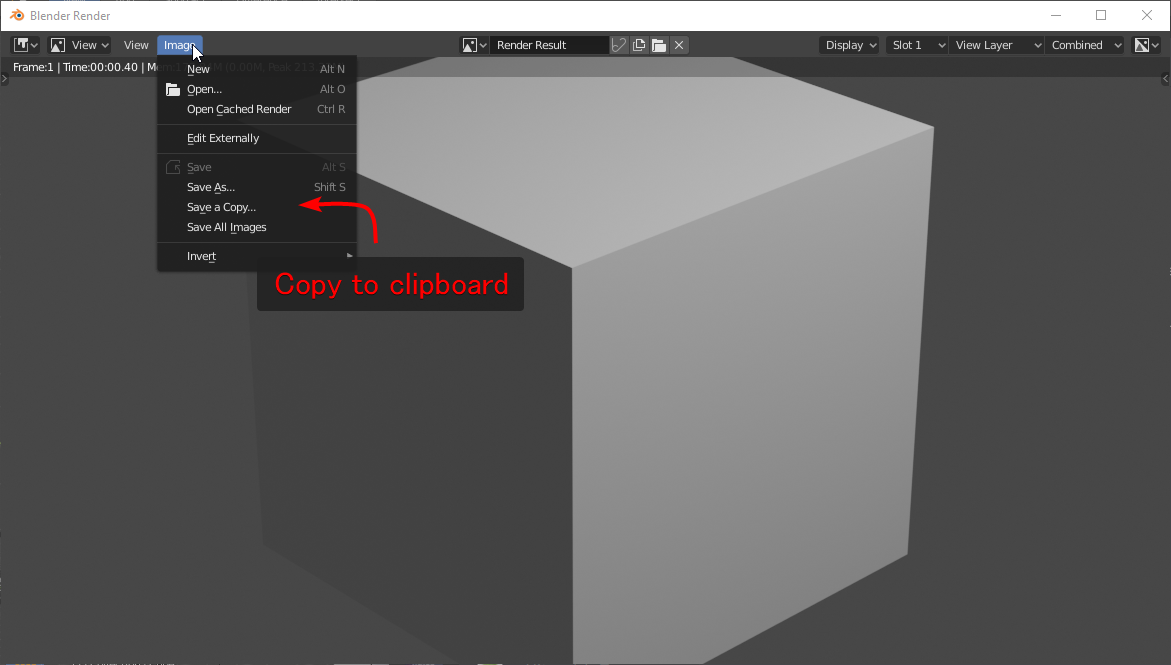Select Open Cached Render menu entry

[x=256, y=109]
